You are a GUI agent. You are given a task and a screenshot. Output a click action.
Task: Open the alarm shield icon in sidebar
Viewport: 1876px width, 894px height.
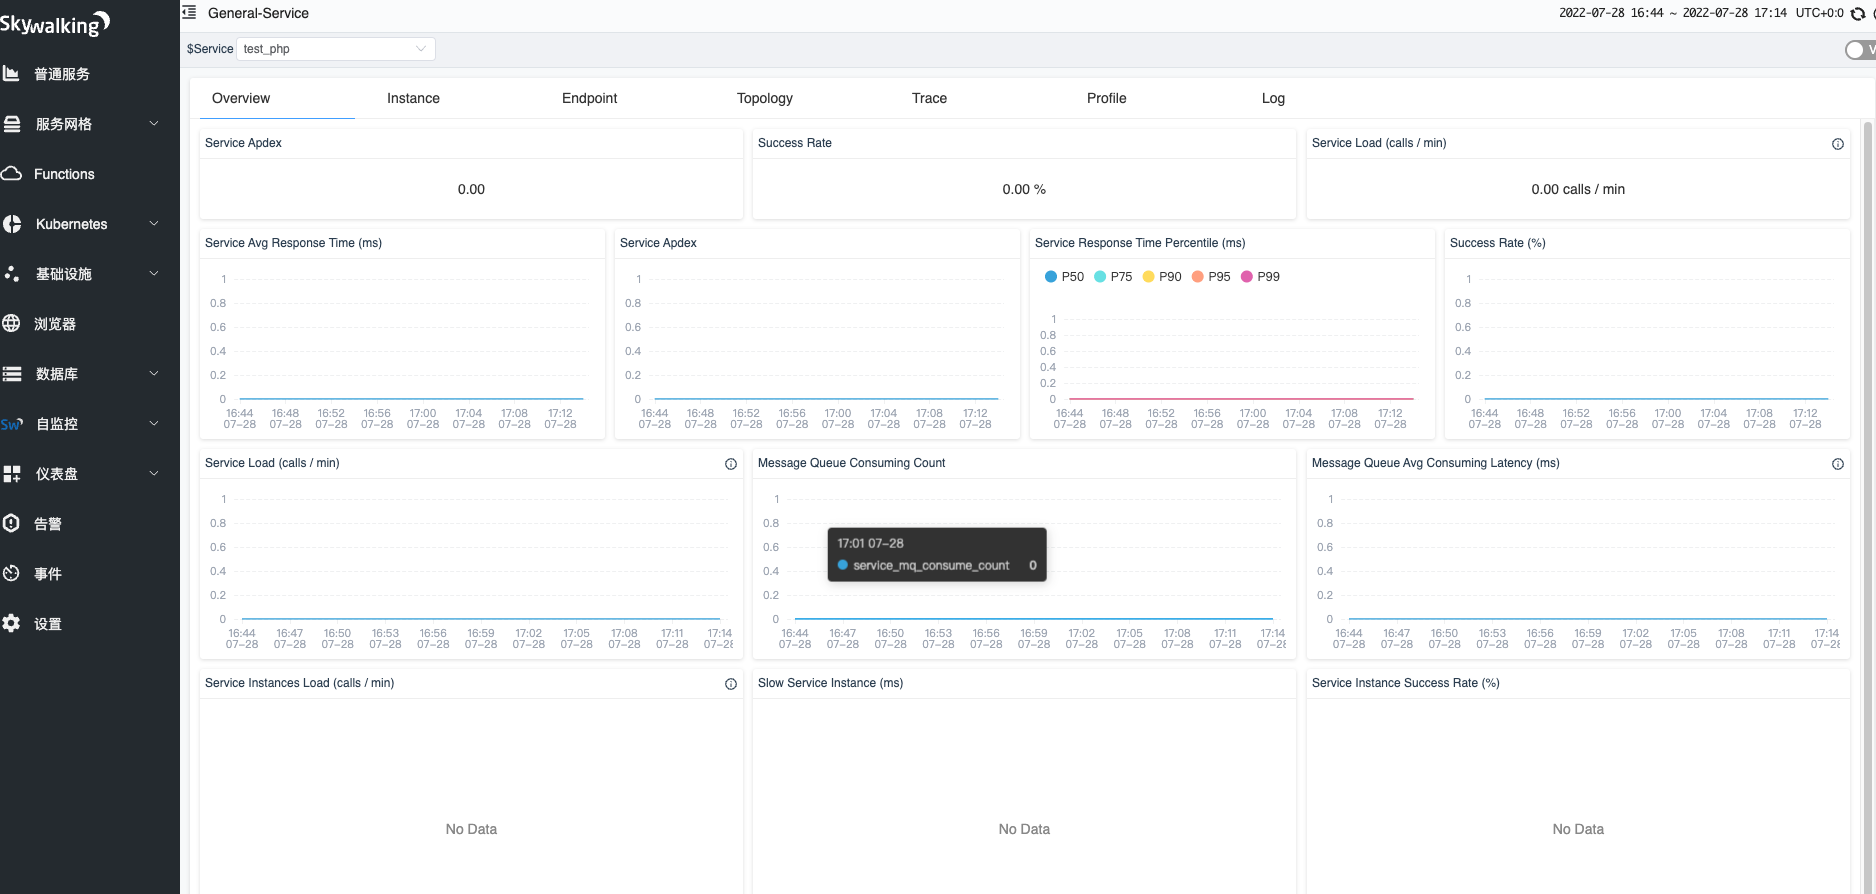pyautogui.click(x=12, y=523)
